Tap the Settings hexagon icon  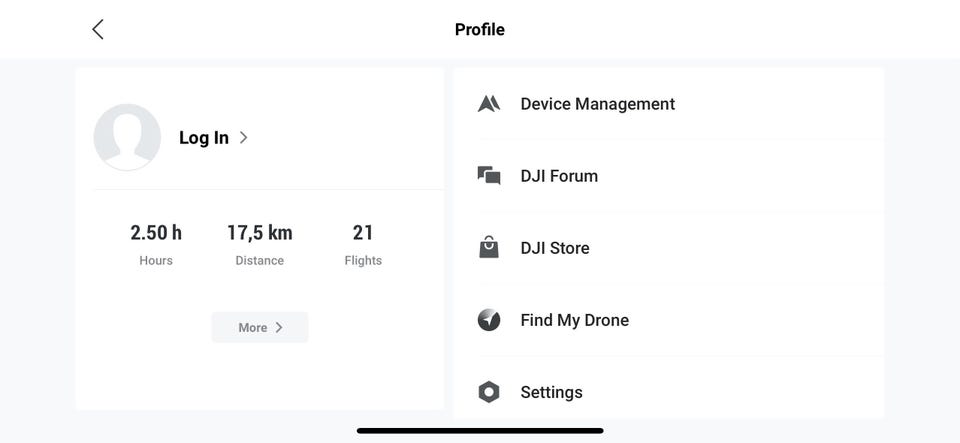point(489,392)
